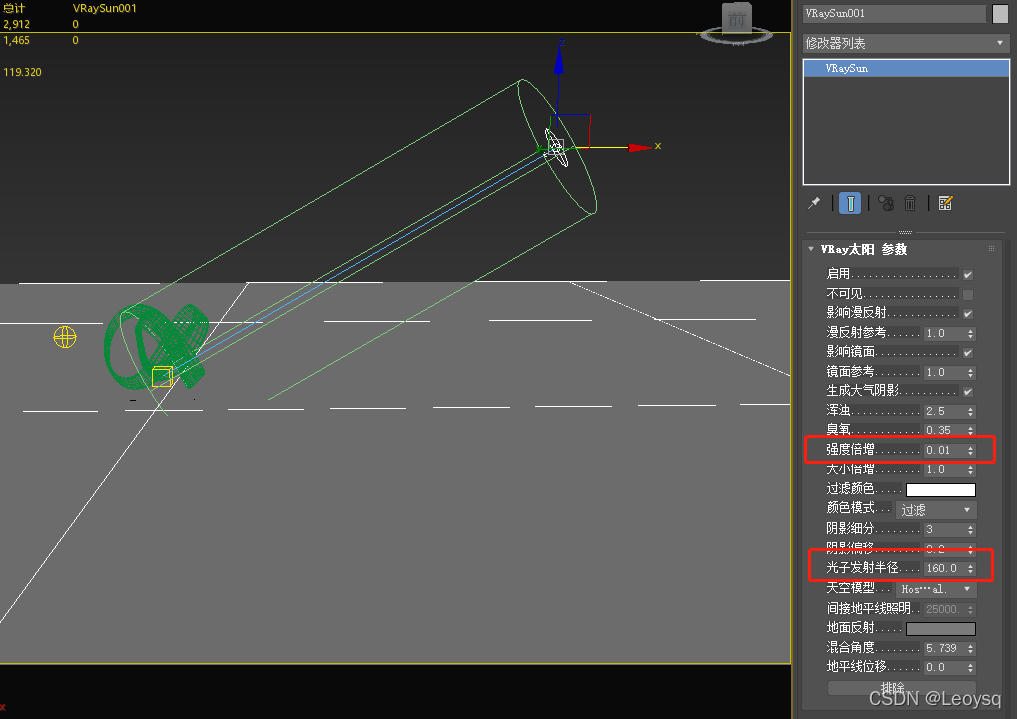Click object color swatch beside VRaySun001 name
1017x719 pixels.
click(1000, 14)
